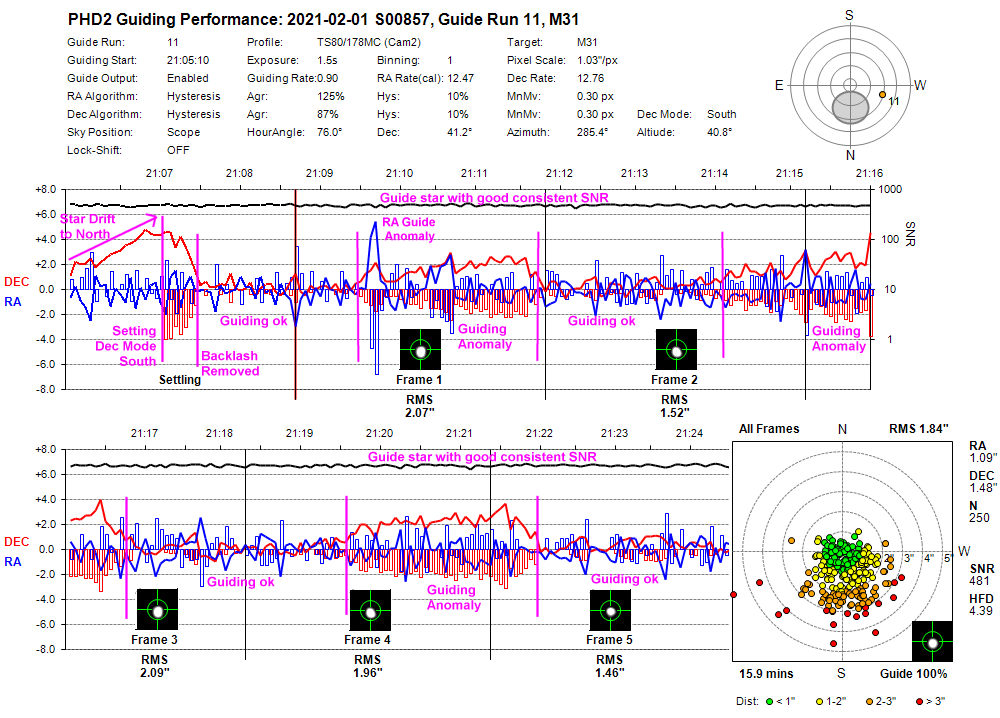The width and height of the screenshot is (1000, 718).
Task: Select the 'All Frames' scatter plot heading
Action: pos(769,429)
